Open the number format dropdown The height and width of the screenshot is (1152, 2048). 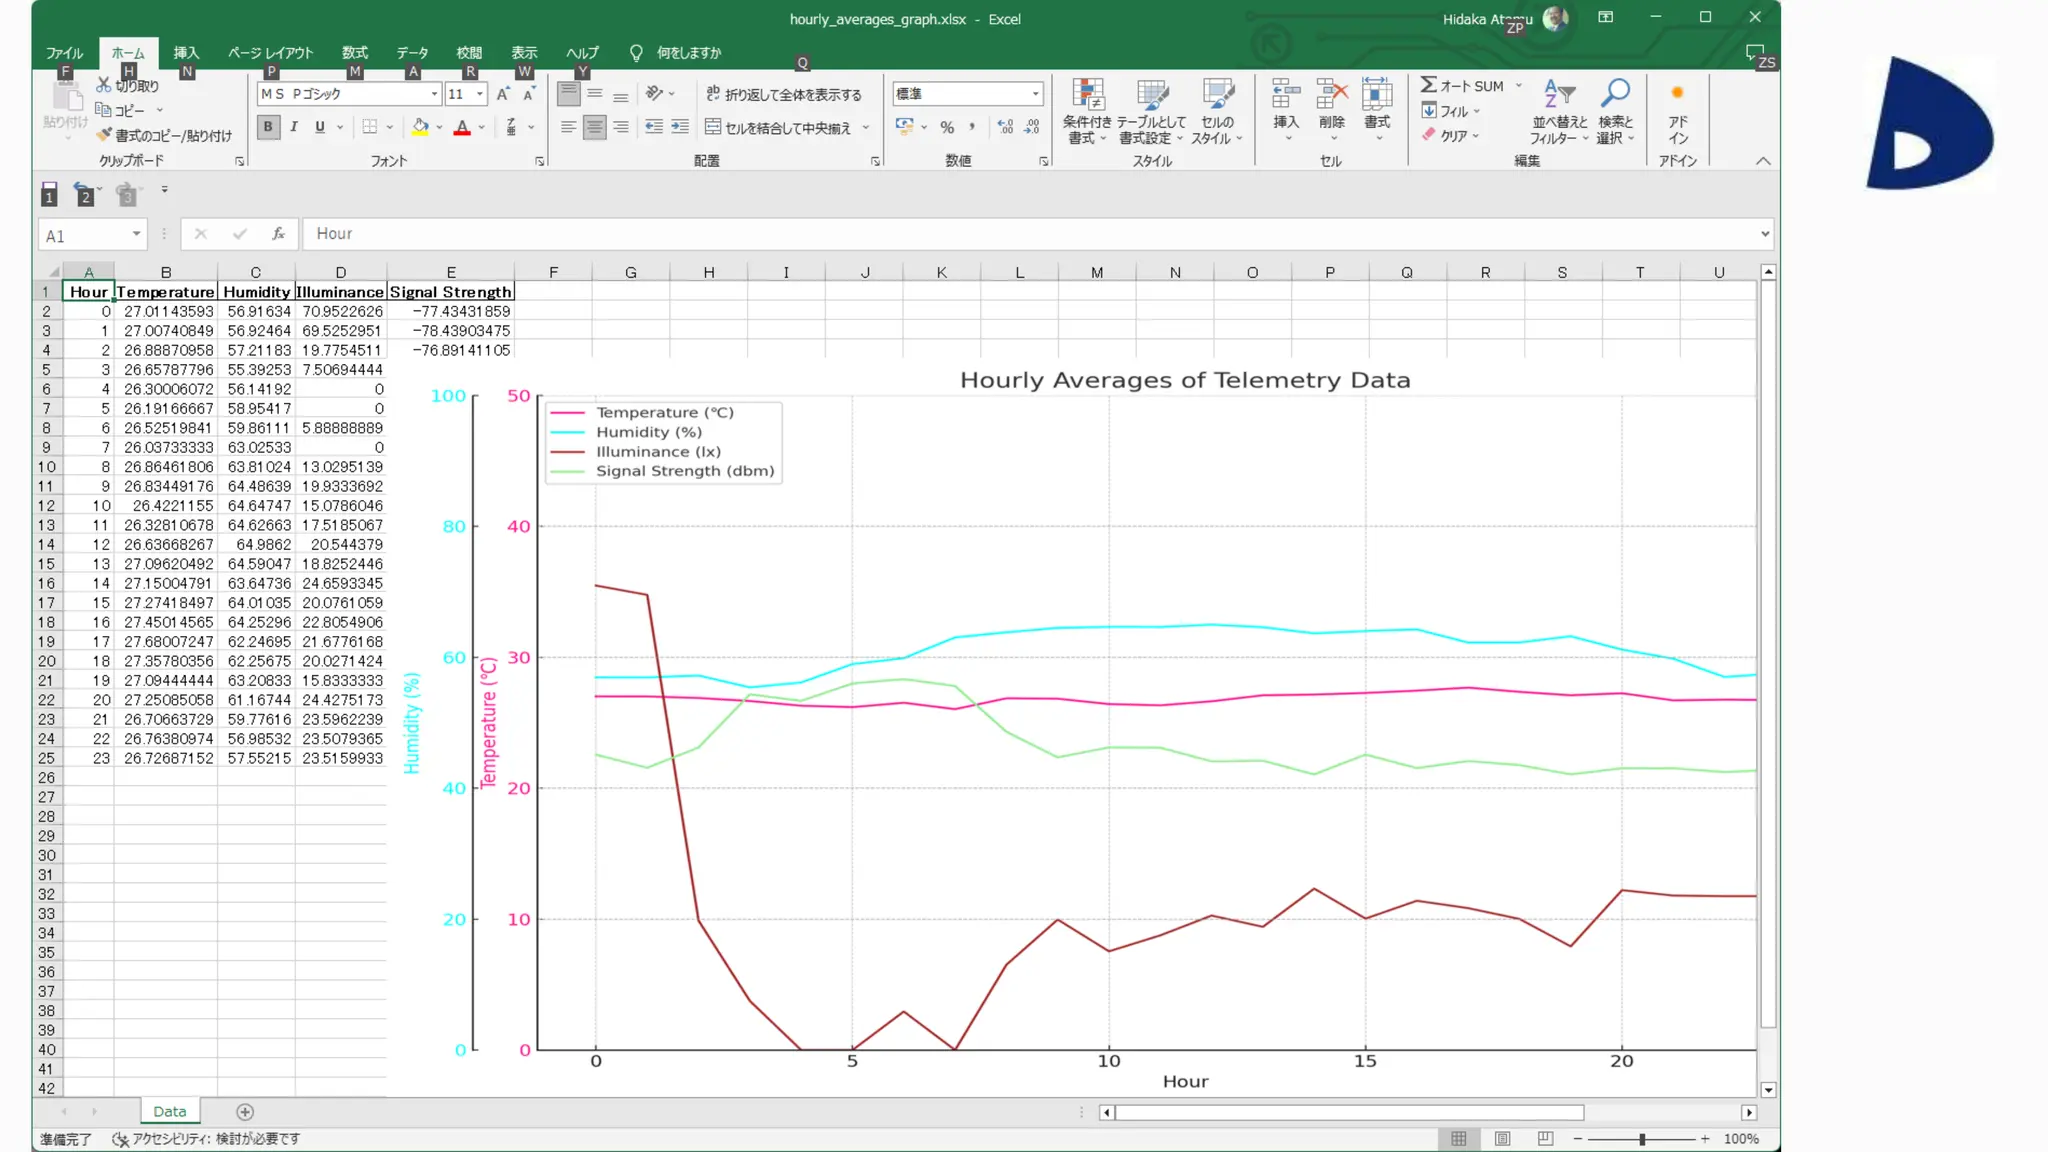click(1035, 94)
